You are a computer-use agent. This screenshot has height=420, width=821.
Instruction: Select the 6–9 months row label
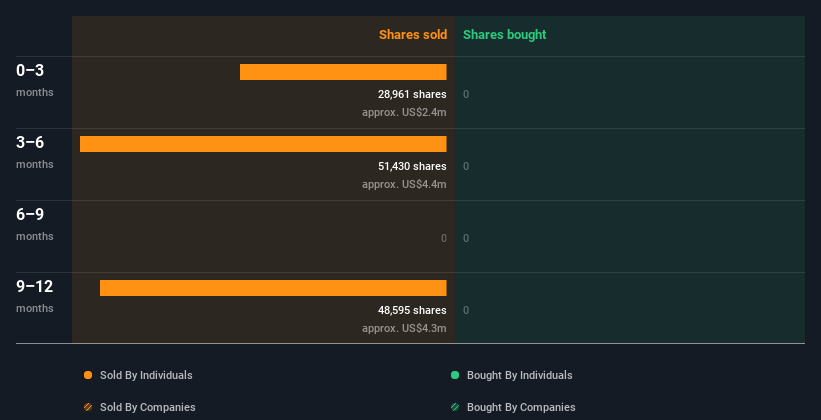(x=35, y=225)
